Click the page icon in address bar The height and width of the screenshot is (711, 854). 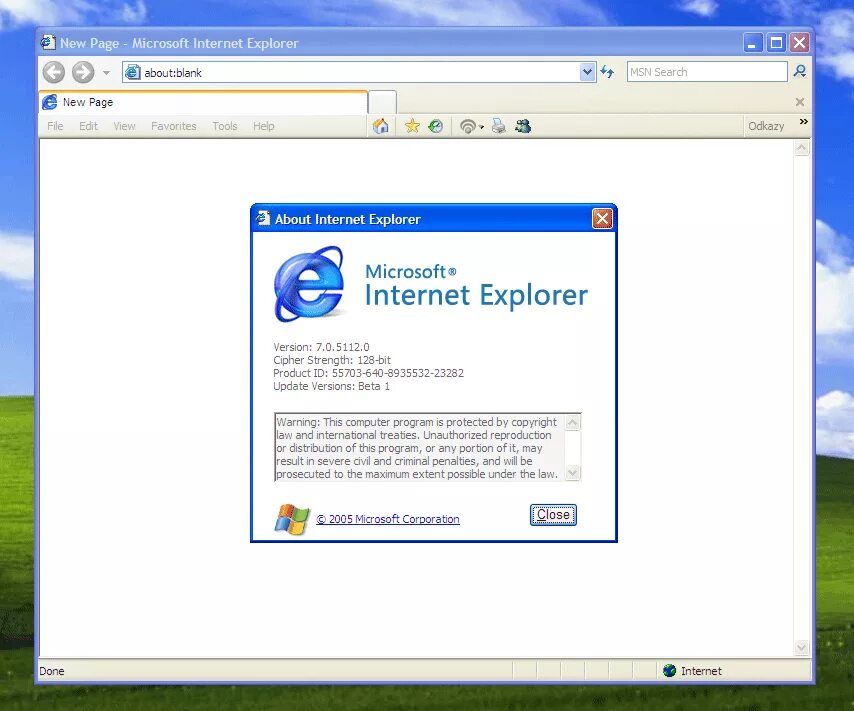(132, 72)
